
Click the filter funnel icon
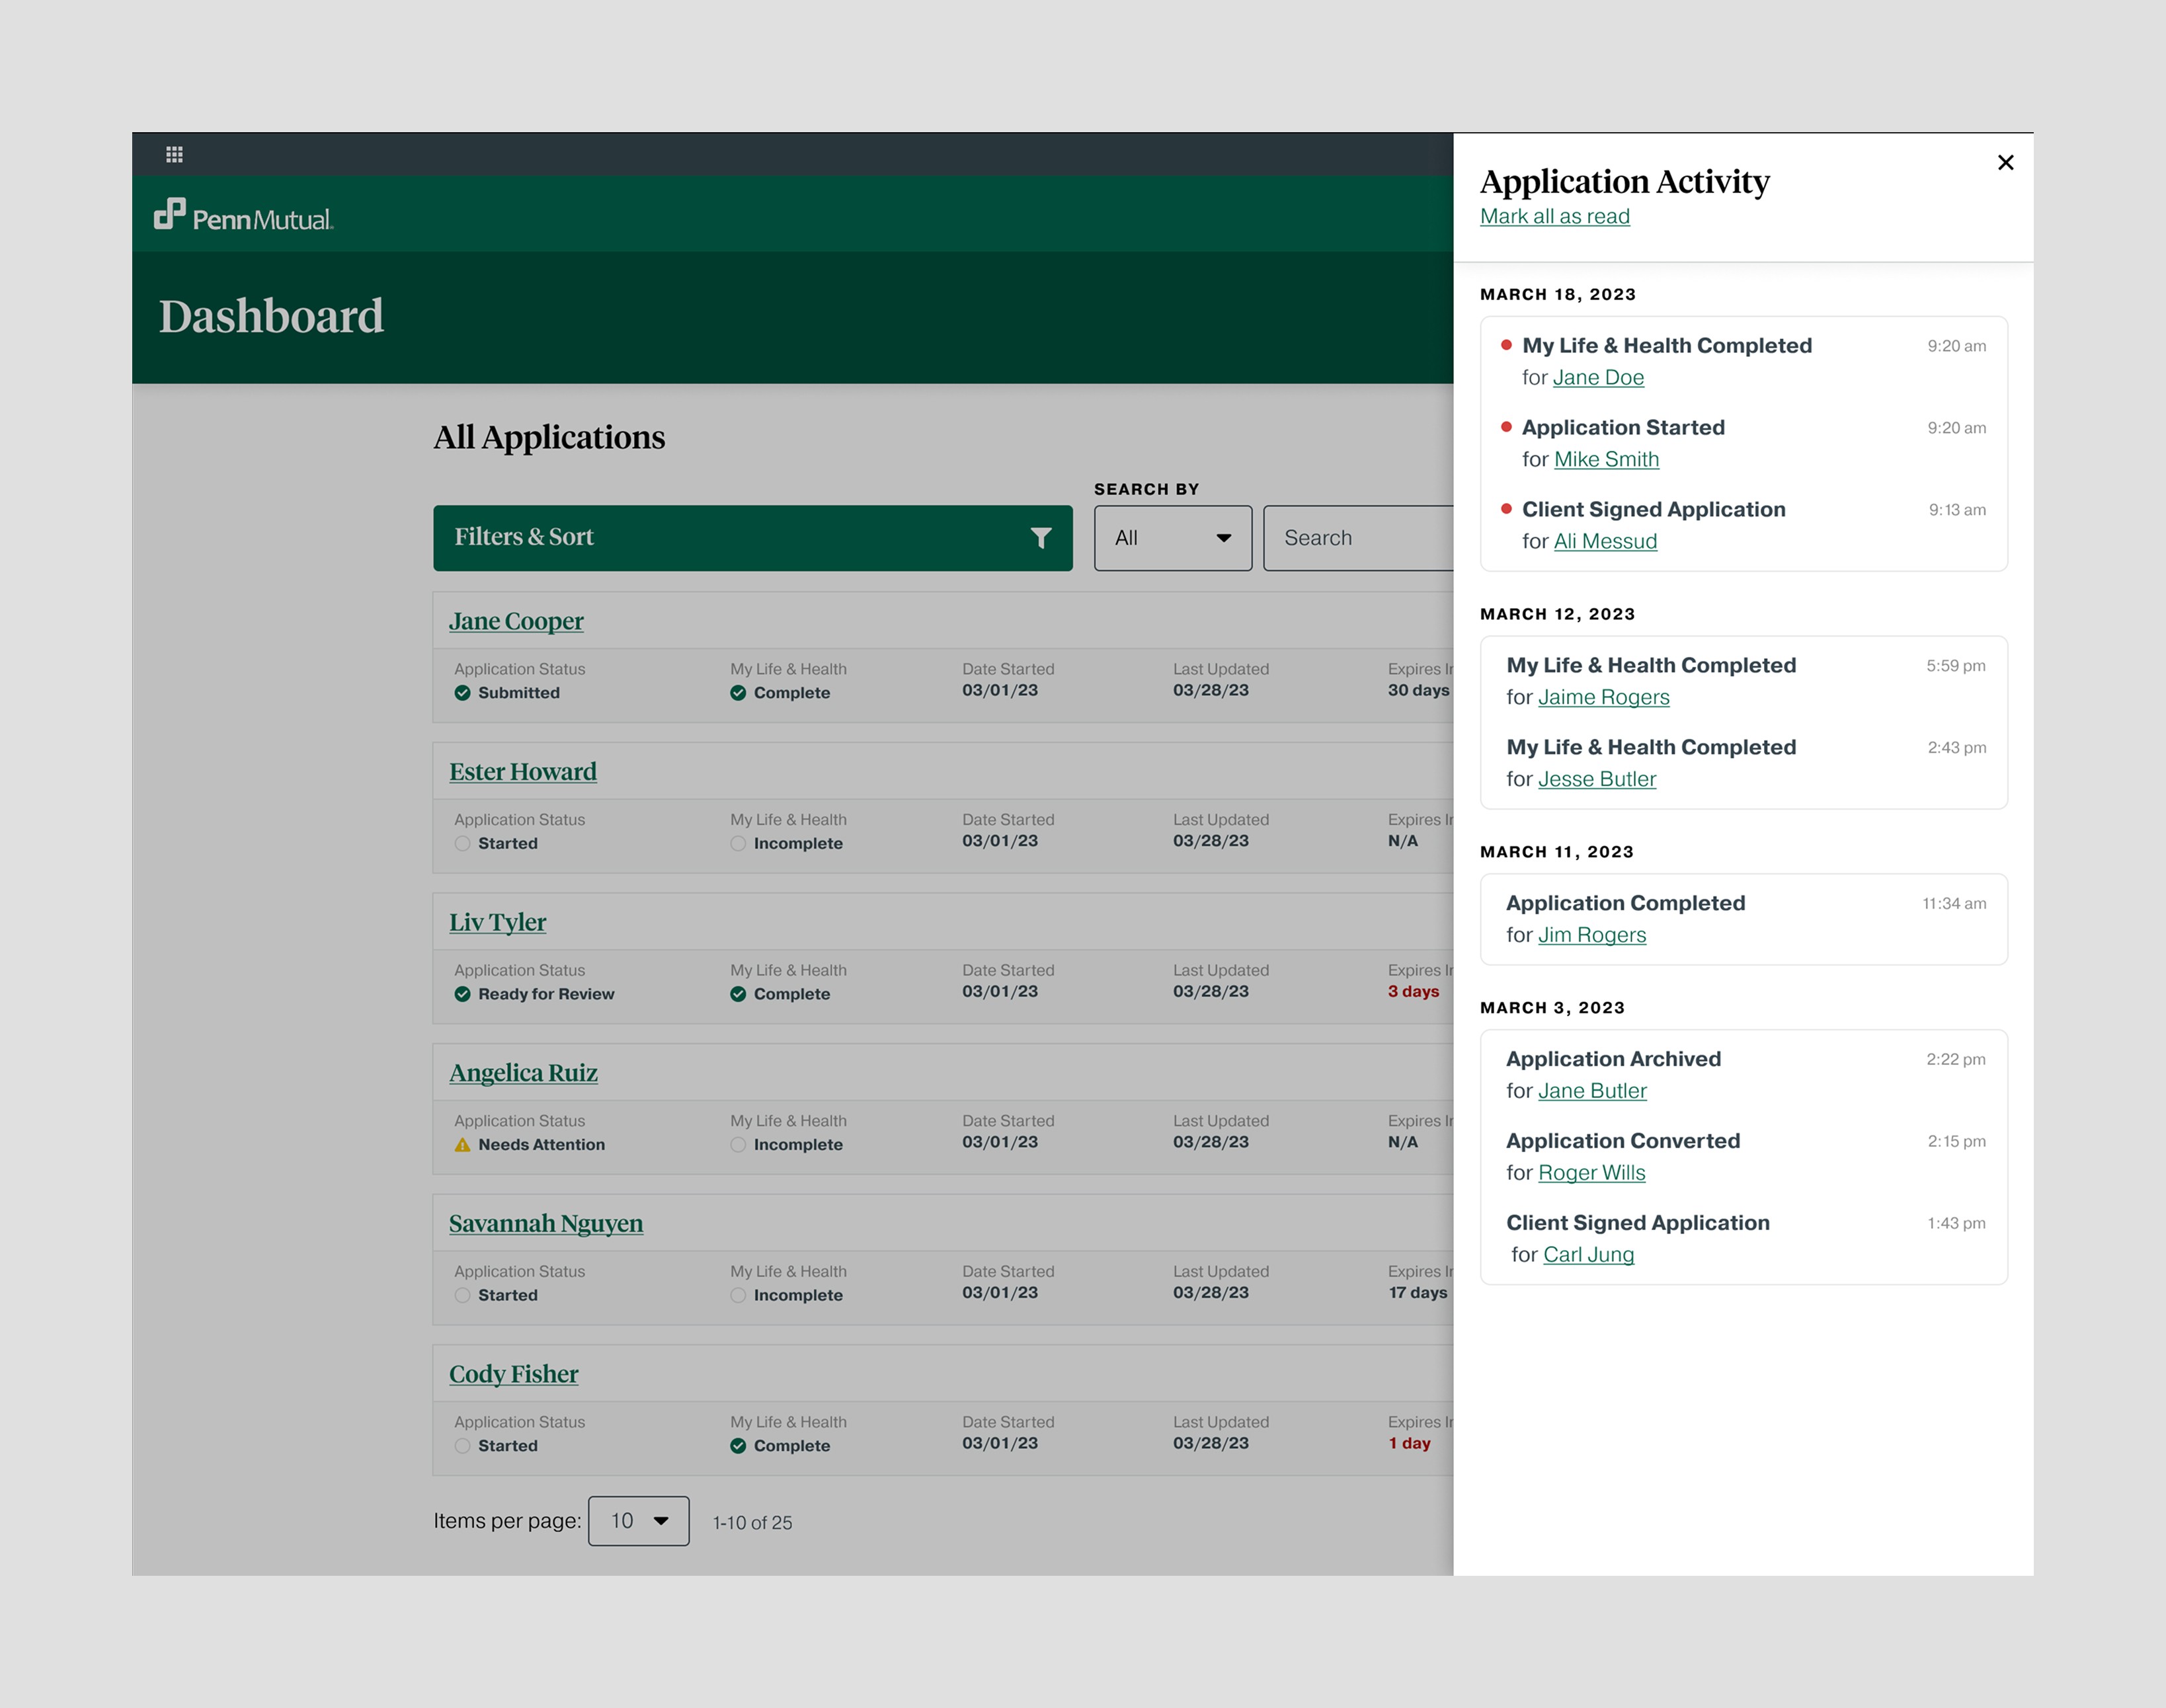[x=1040, y=538]
